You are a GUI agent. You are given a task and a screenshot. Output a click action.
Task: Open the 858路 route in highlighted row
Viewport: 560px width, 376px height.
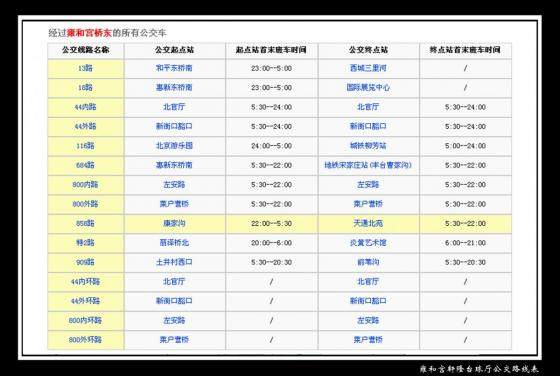(x=85, y=223)
